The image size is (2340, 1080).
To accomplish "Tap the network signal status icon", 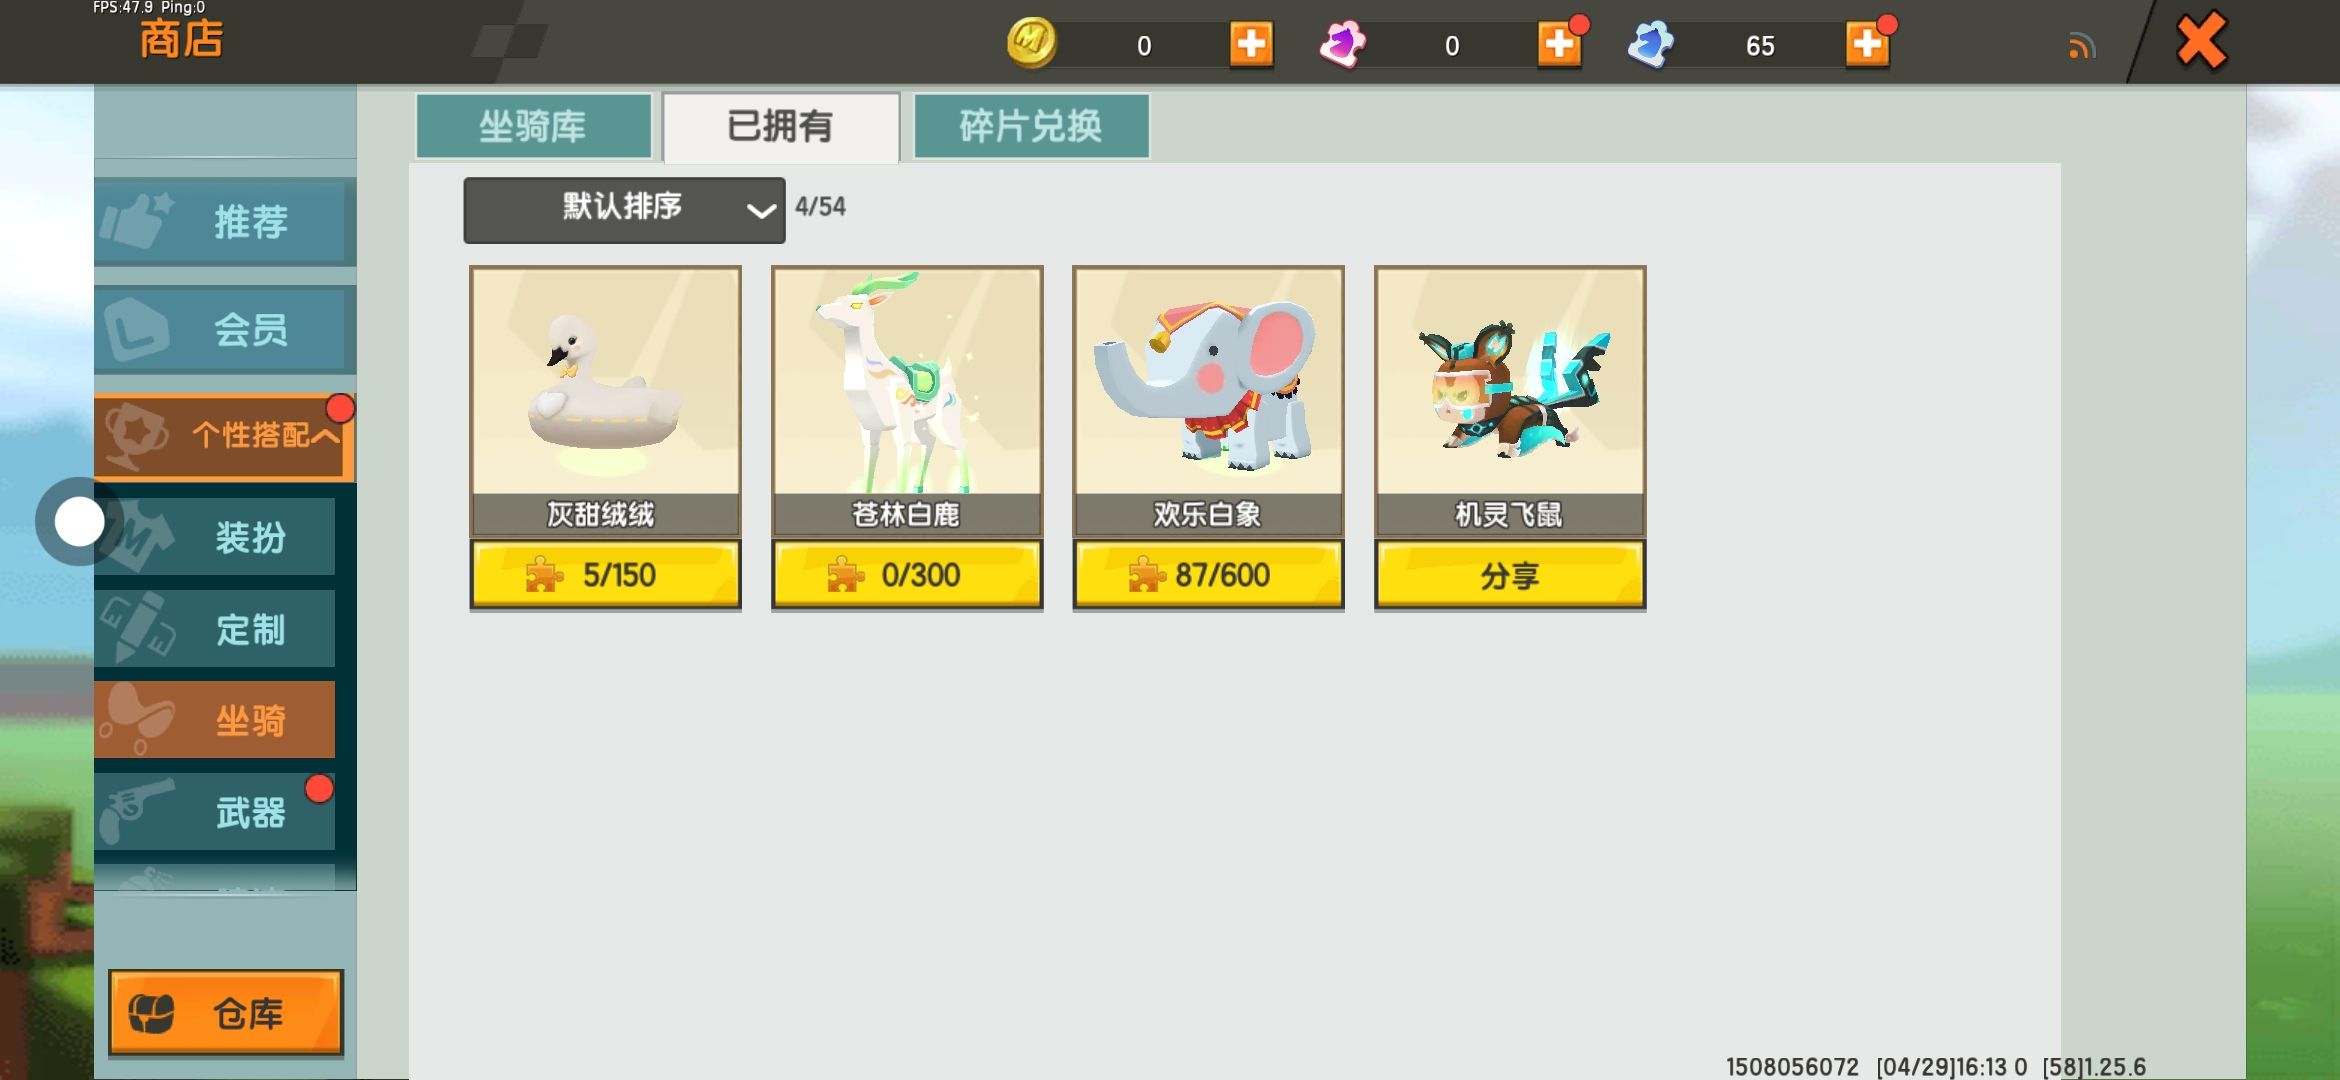I will tap(2082, 46).
